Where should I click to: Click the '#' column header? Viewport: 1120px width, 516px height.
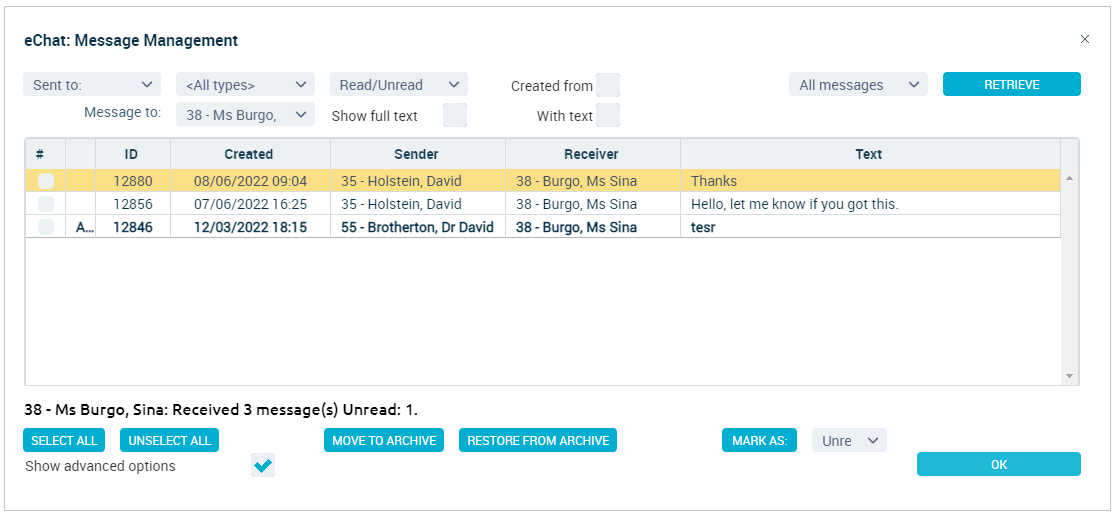click(x=45, y=154)
